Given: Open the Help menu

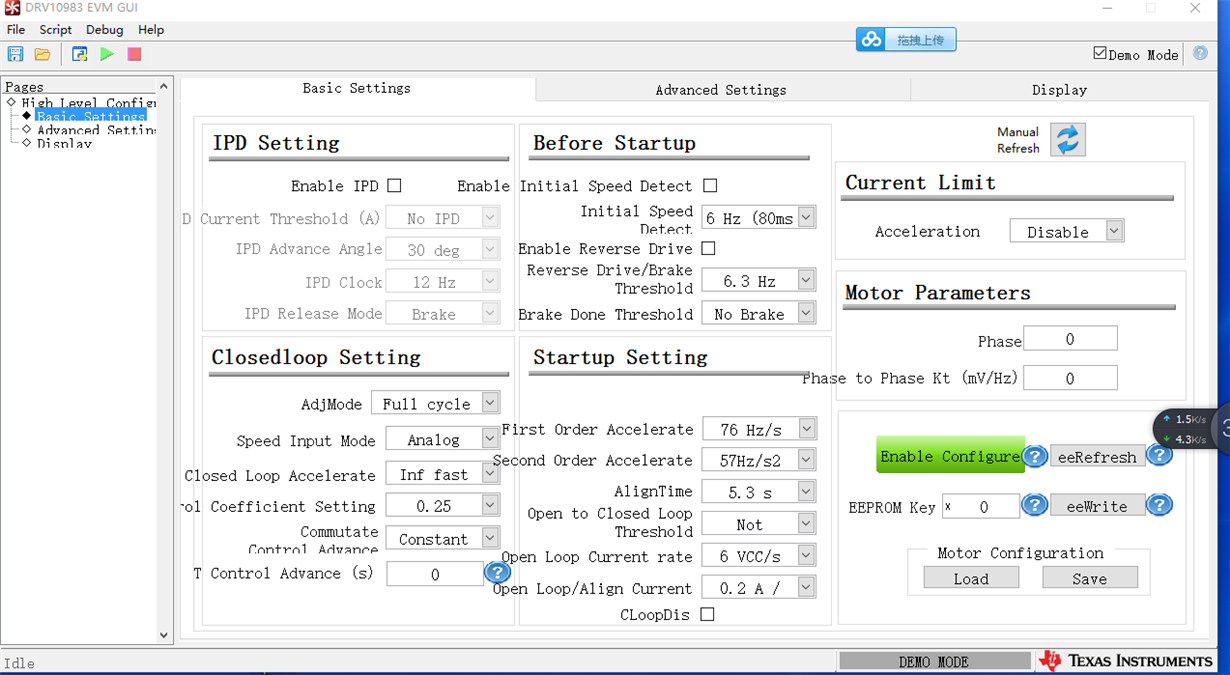Looking at the screenshot, I should 151,30.
